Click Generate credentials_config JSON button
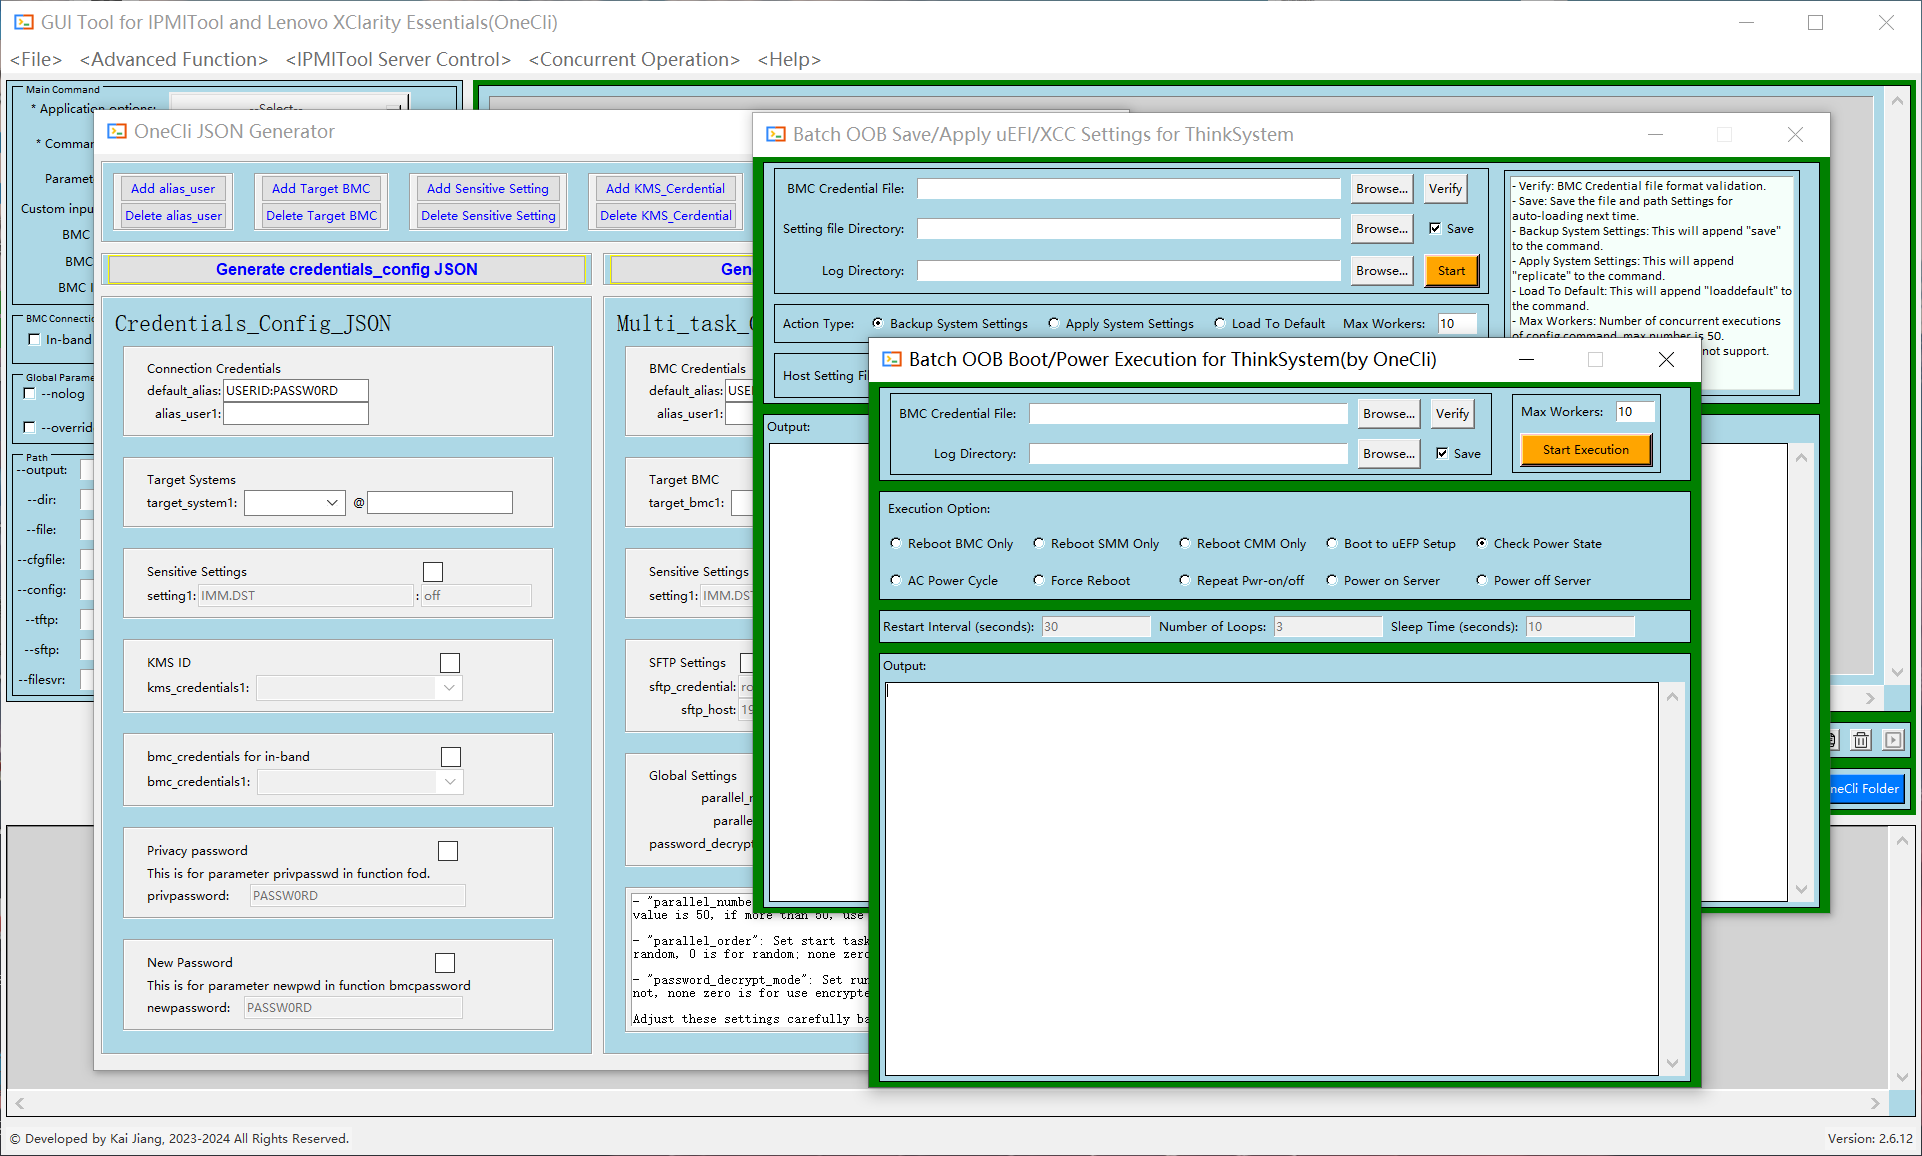Viewport: 1922px width, 1156px height. [347, 270]
